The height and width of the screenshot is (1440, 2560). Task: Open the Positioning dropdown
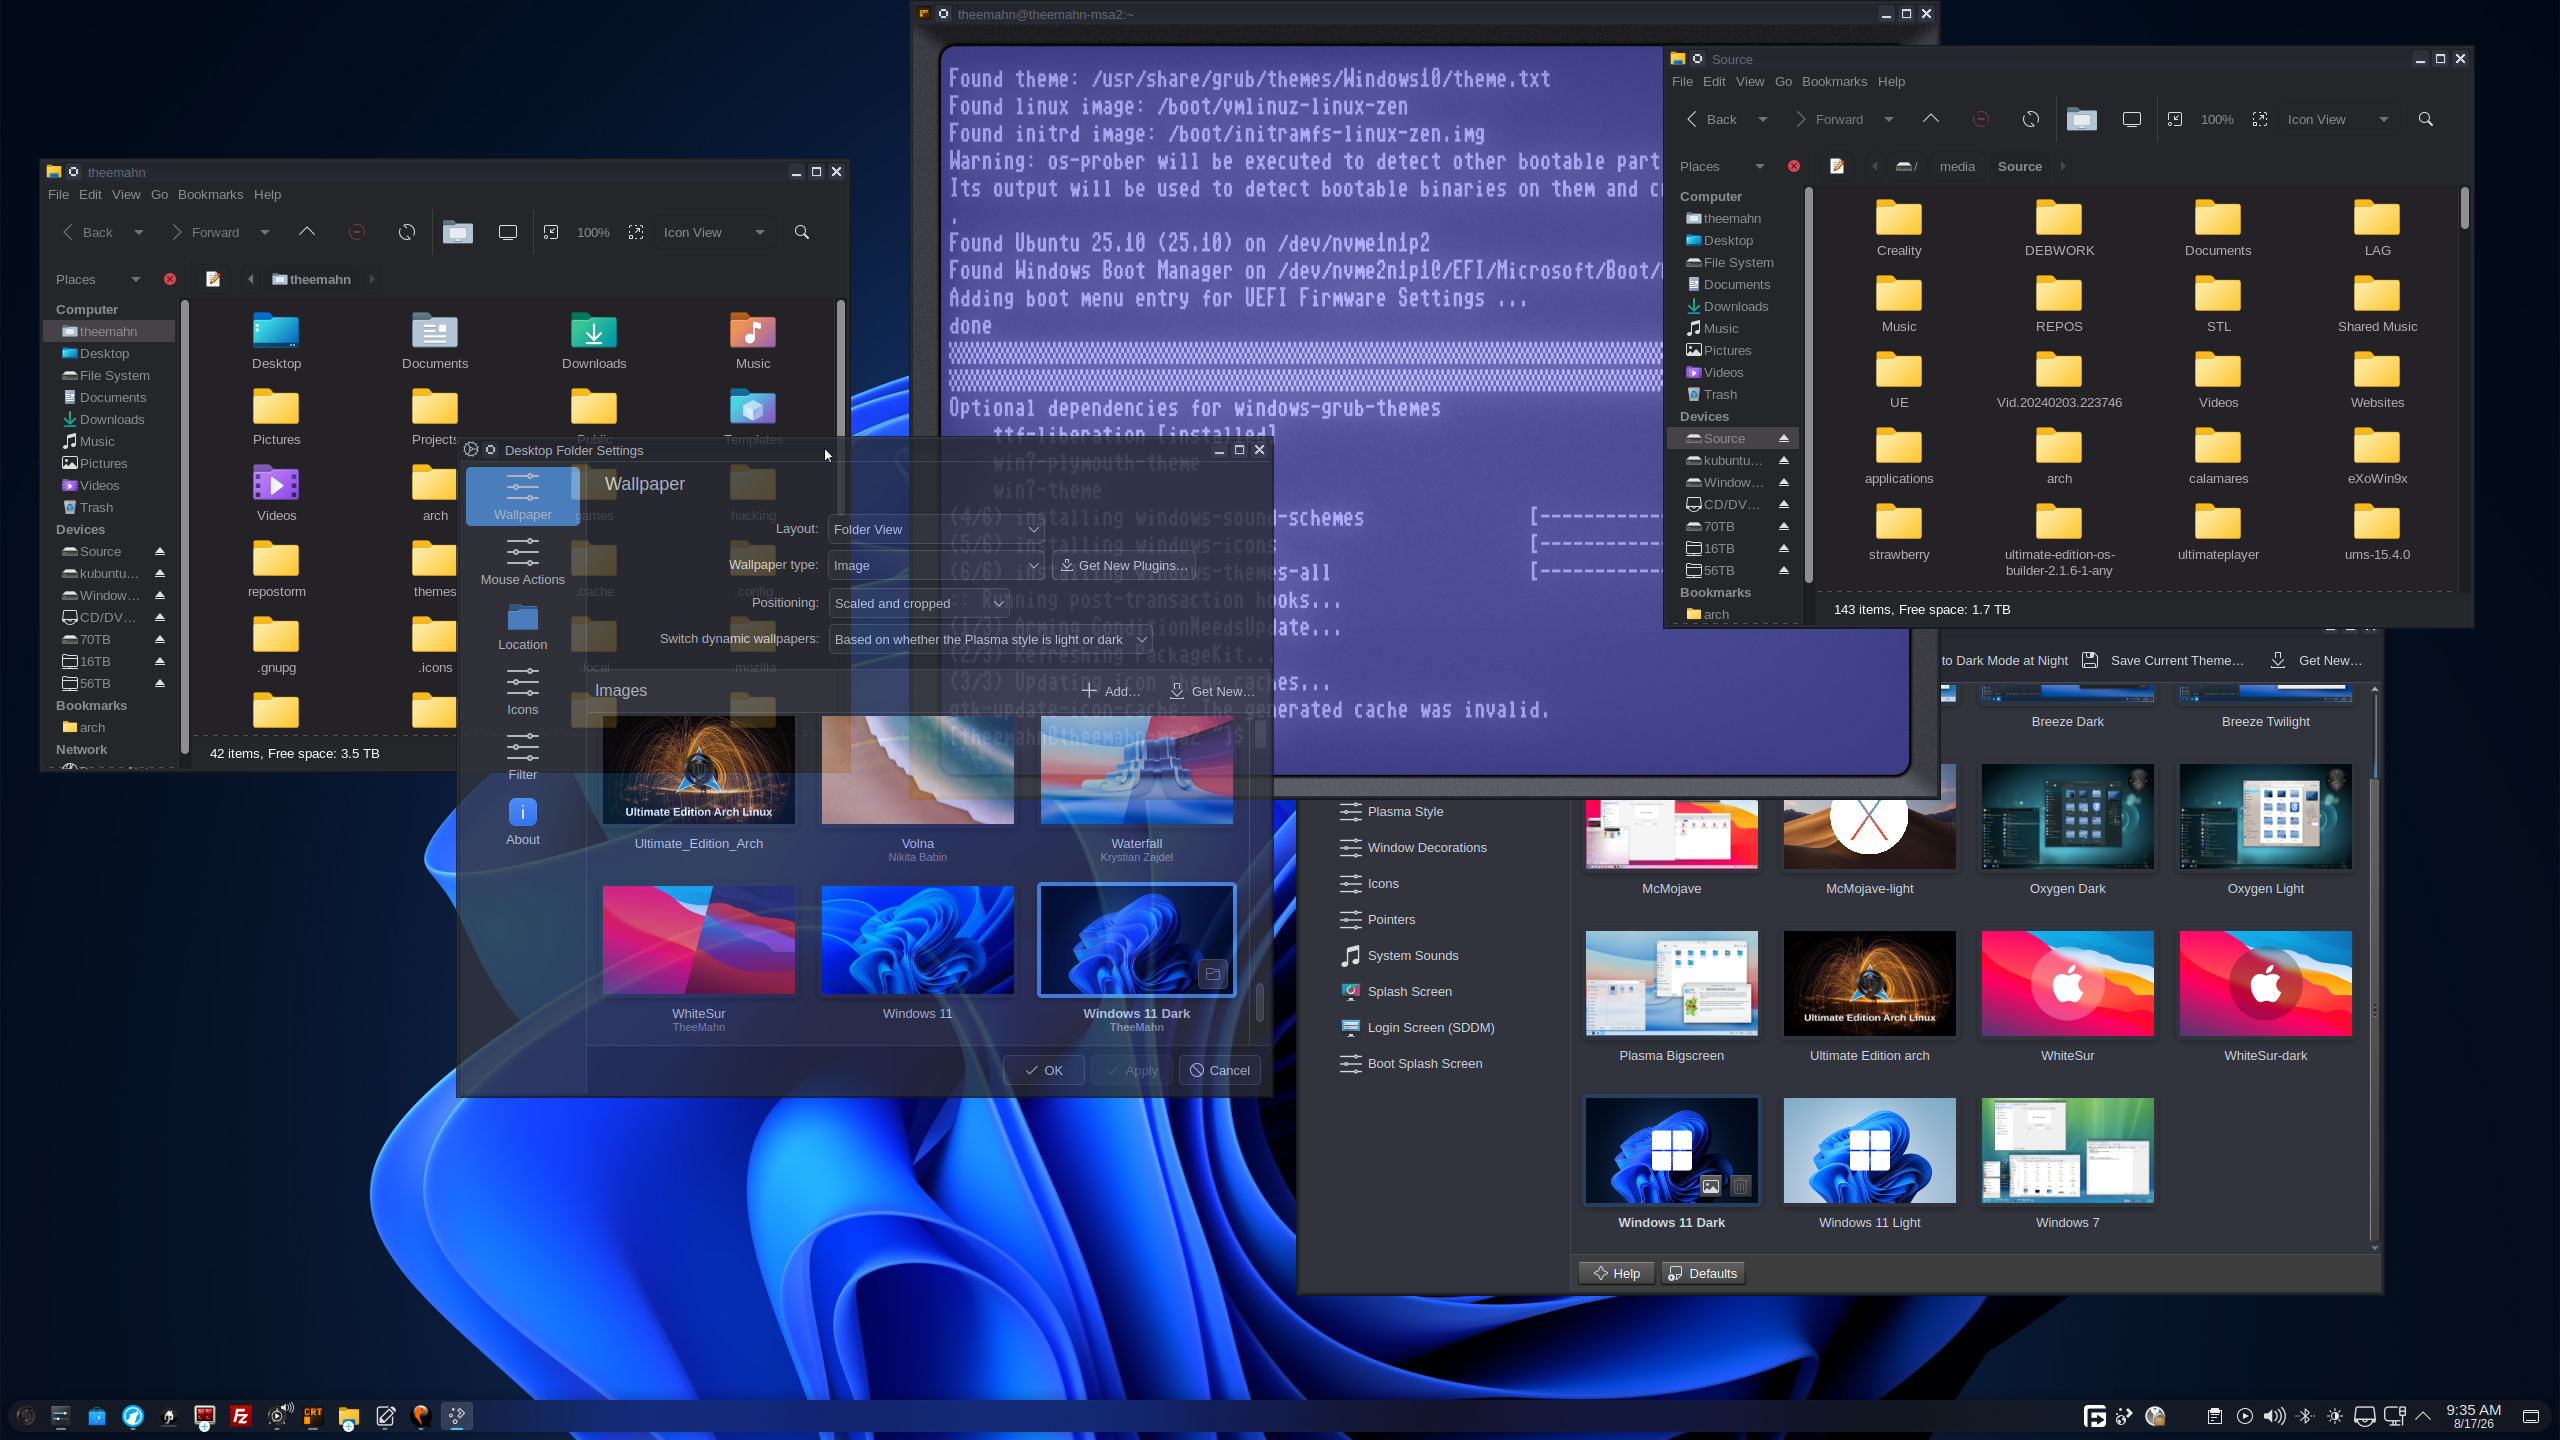[x=919, y=603]
